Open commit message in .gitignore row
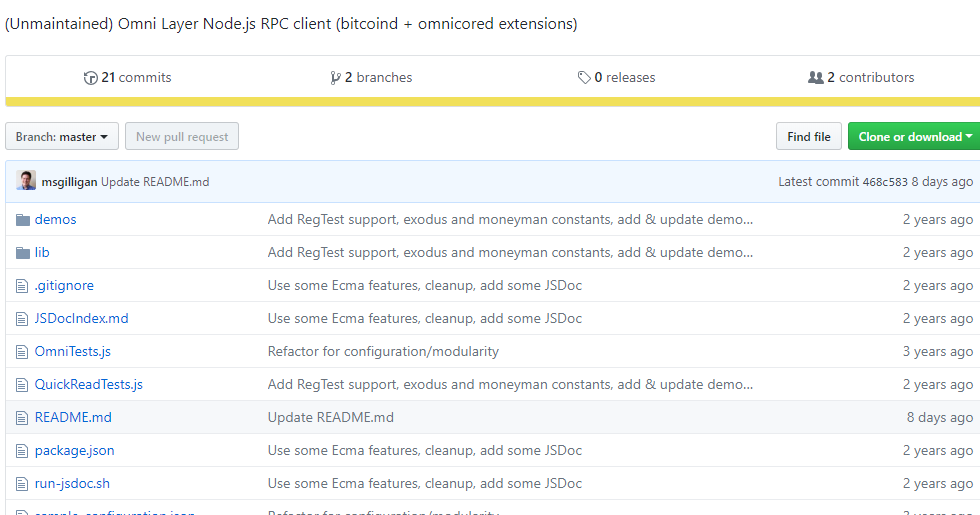Screen dimensions: 980x515 pos(424,286)
